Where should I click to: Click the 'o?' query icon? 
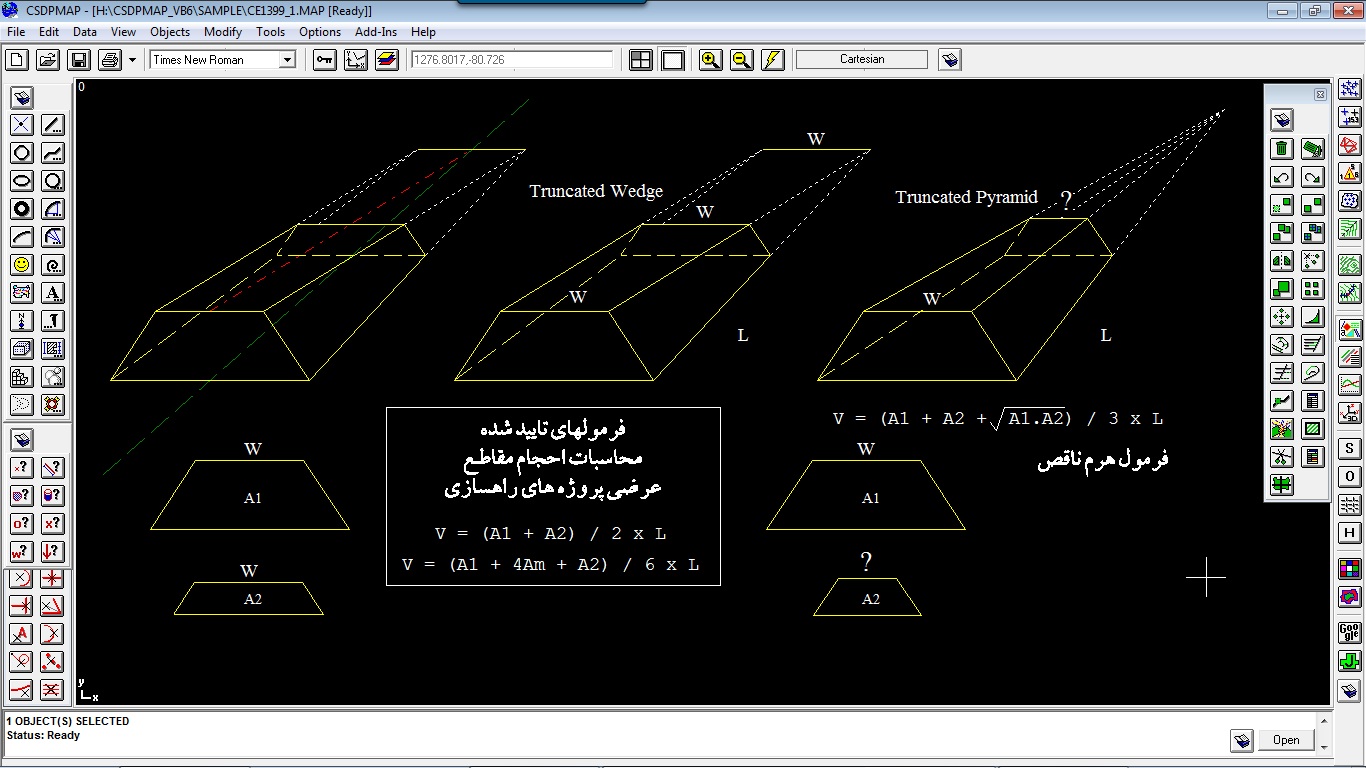click(x=22, y=524)
